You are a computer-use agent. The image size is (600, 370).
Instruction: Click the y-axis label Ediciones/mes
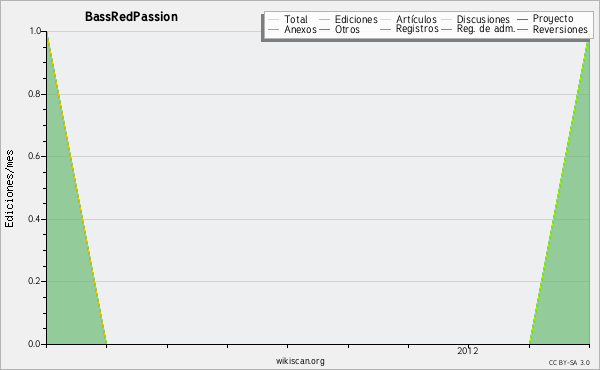point(9,189)
